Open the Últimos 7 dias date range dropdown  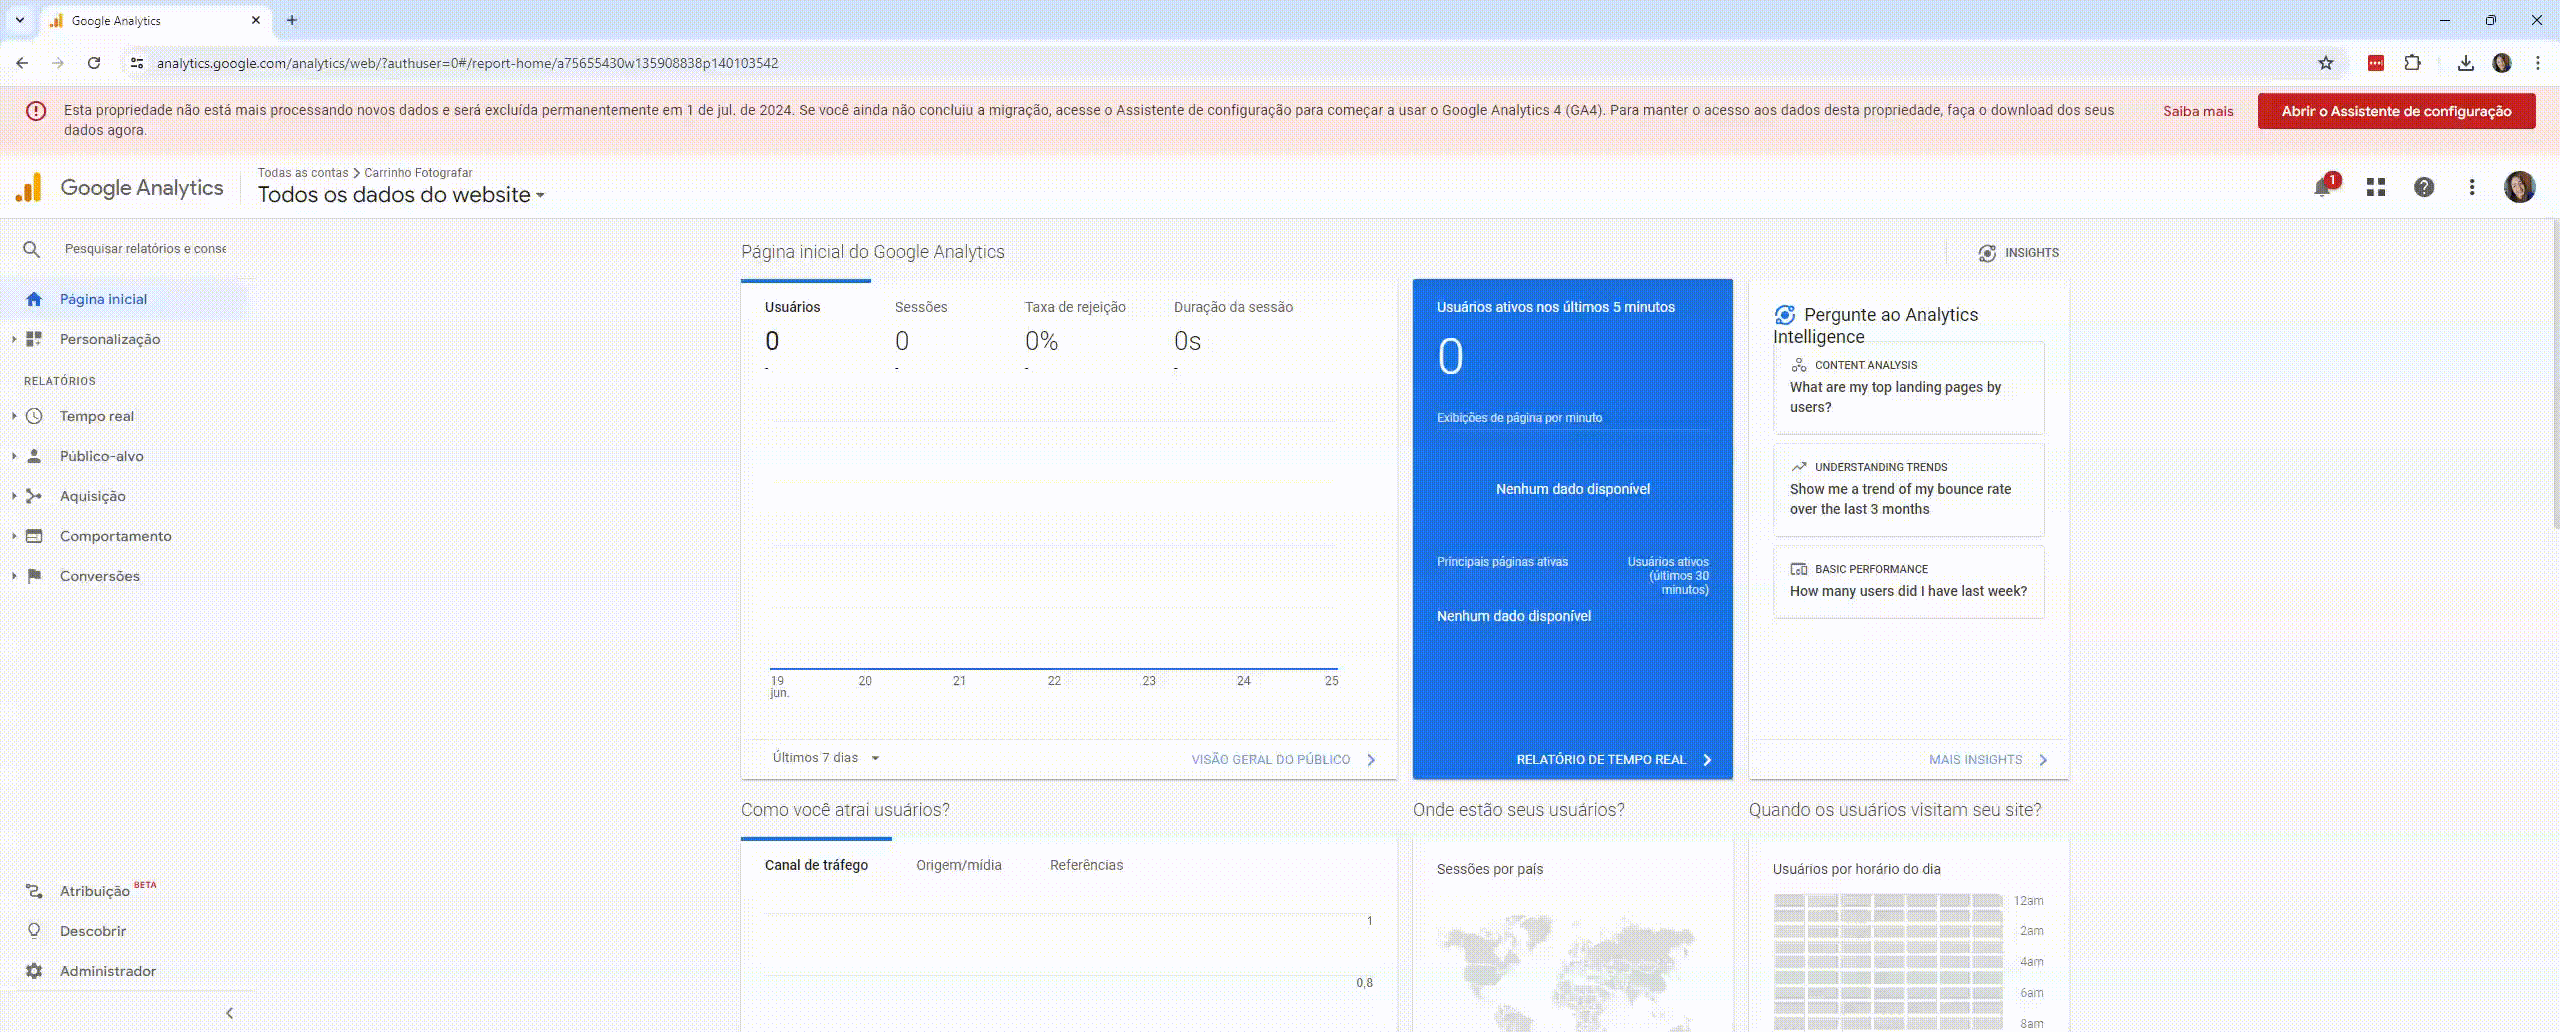(826, 758)
